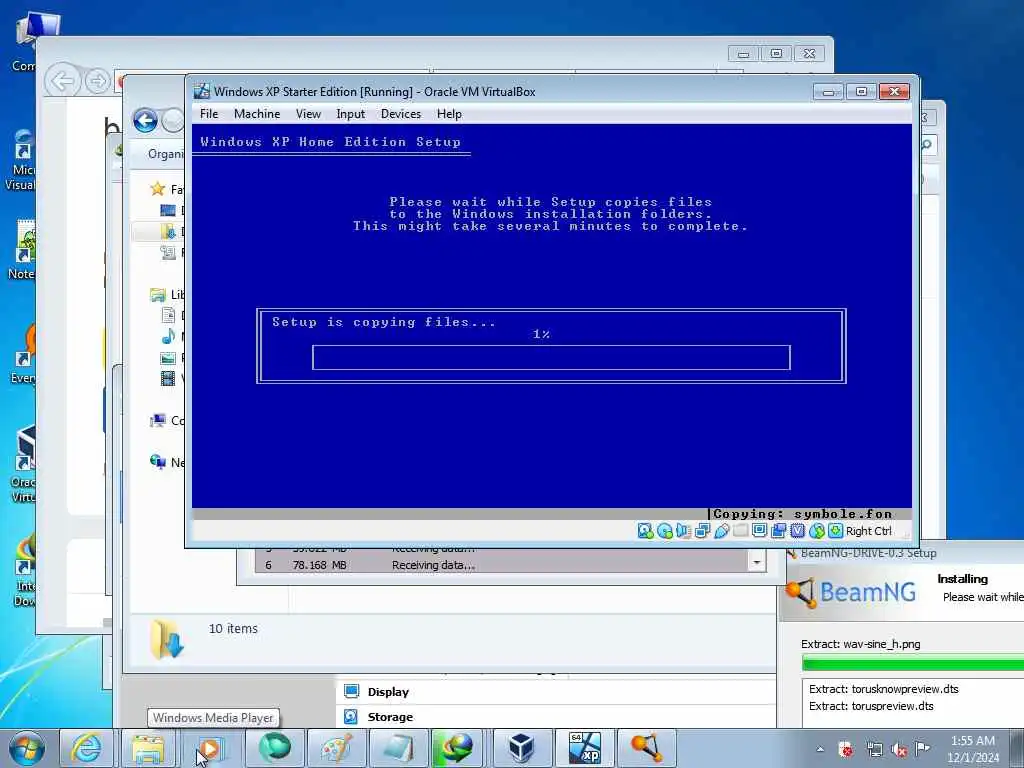Click the muted volume icon in system tray
This screenshot has width=1024, height=768.
tap(899, 750)
